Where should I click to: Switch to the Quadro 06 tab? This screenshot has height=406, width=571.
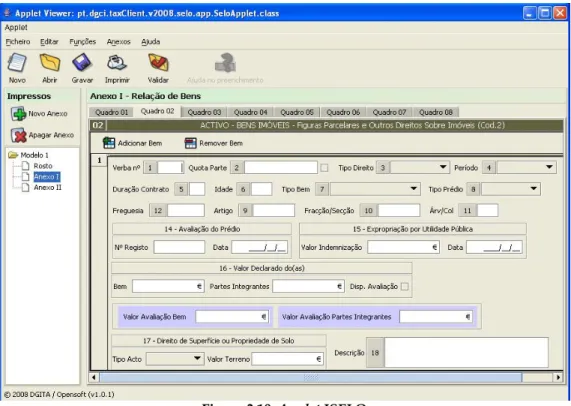(x=343, y=113)
